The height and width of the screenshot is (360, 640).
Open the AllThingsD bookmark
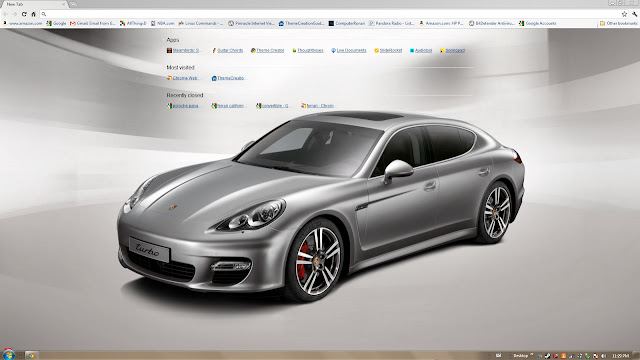coord(133,23)
